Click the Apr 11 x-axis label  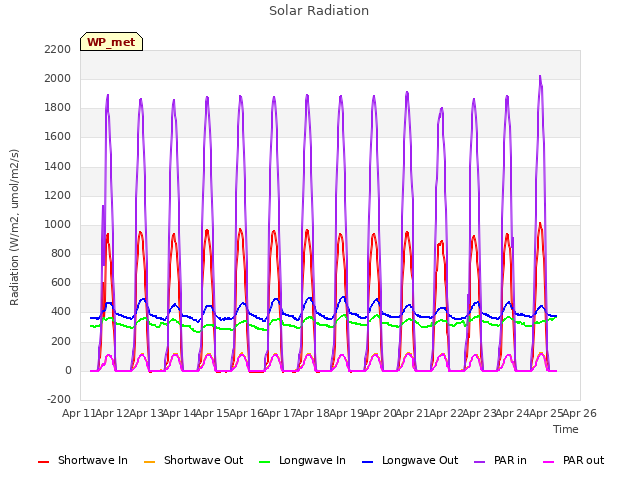[x=78, y=413]
